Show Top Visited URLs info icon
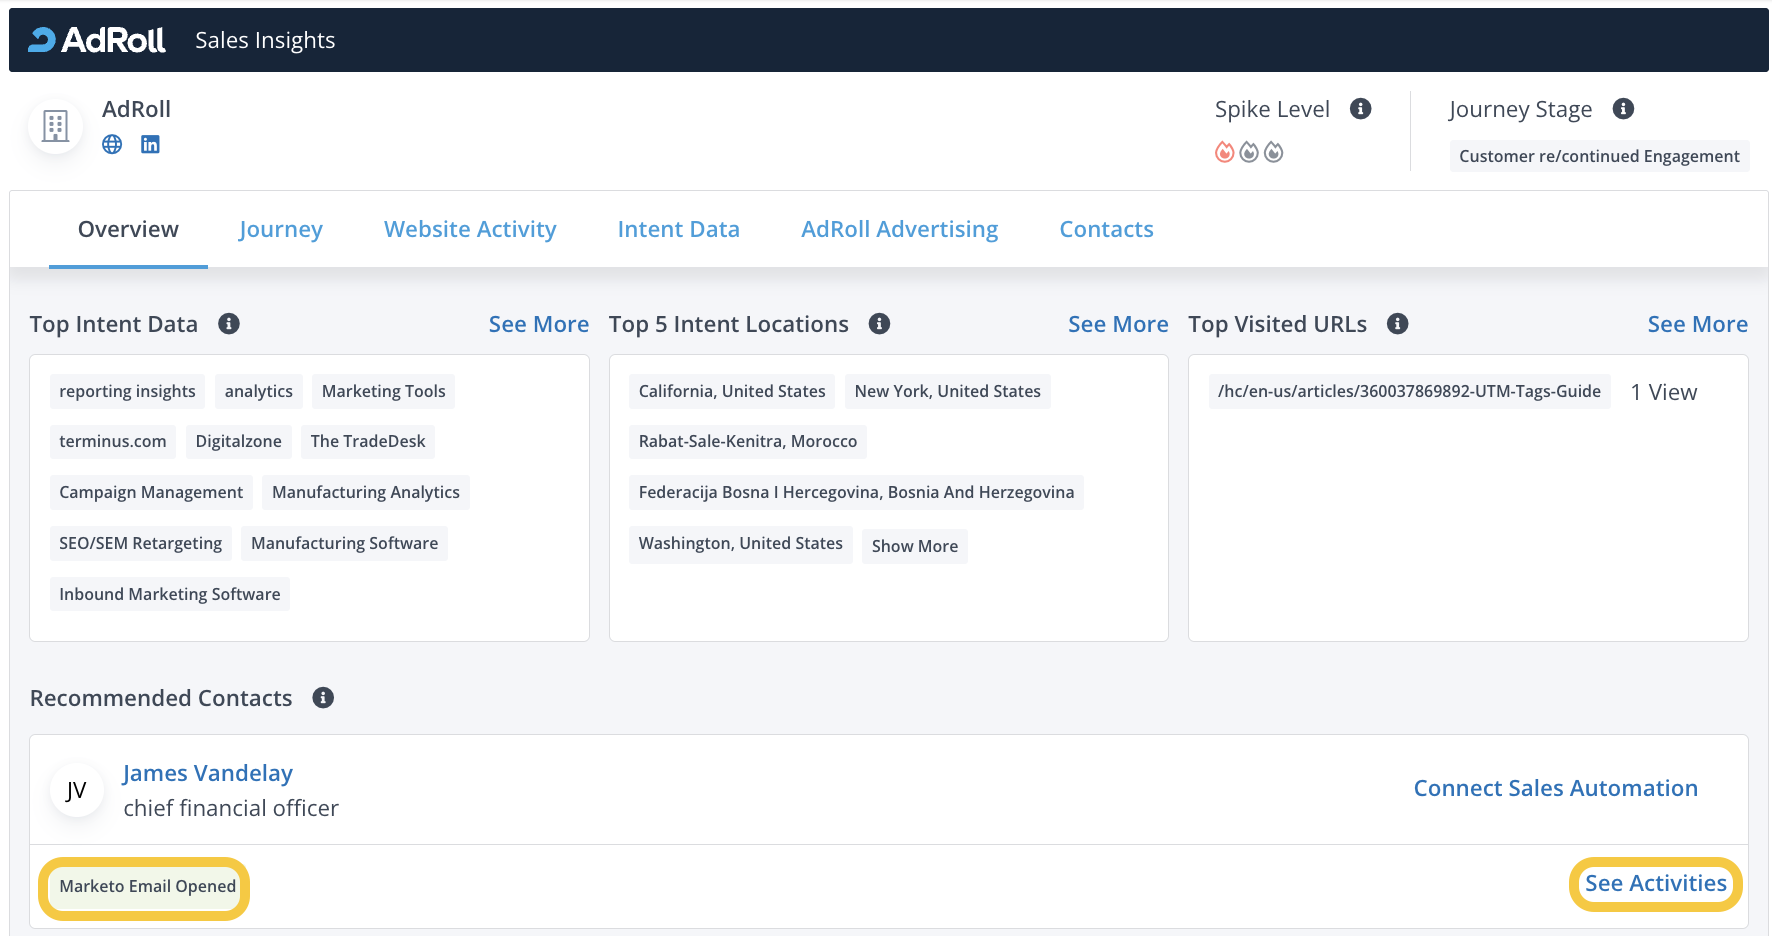Screen dimensions: 1772x936 (1398, 324)
